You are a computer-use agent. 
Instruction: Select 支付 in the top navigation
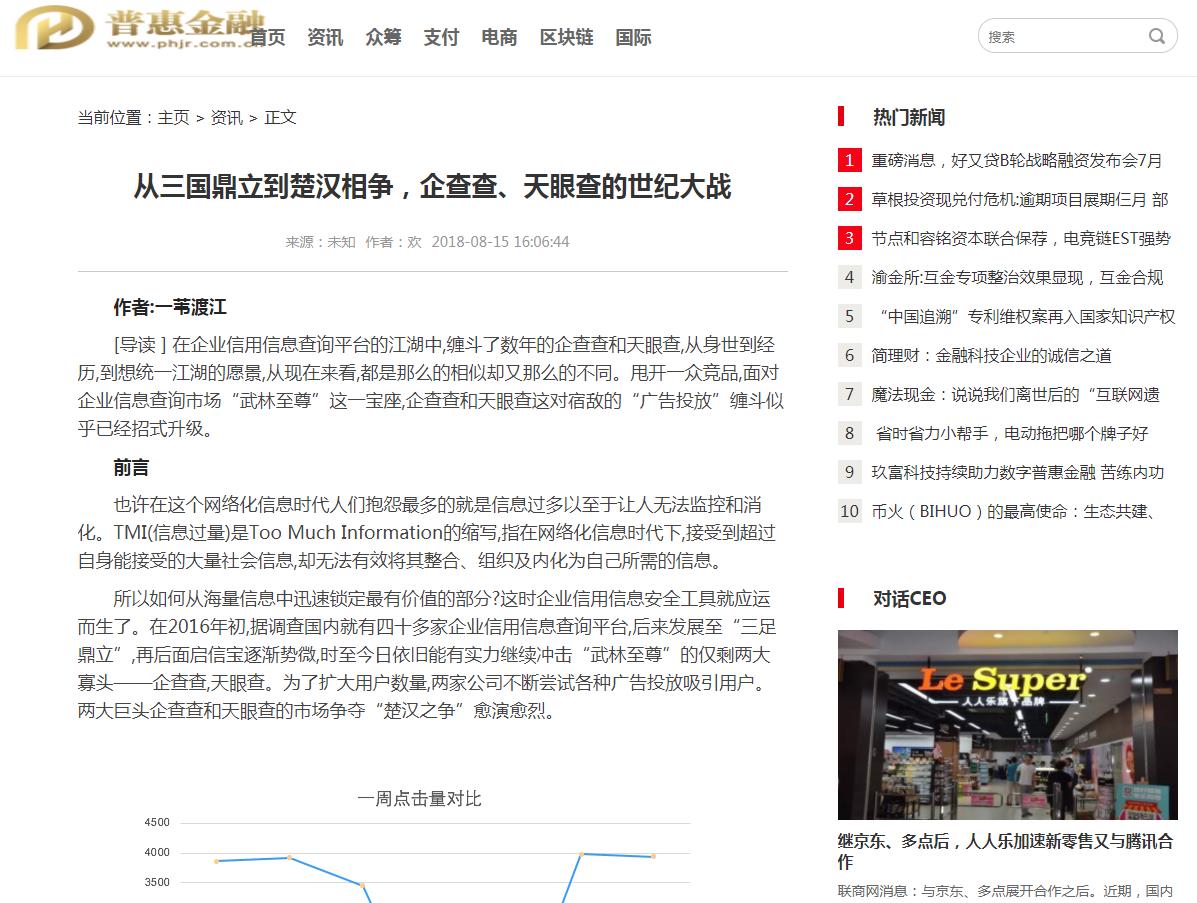point(441,37)
